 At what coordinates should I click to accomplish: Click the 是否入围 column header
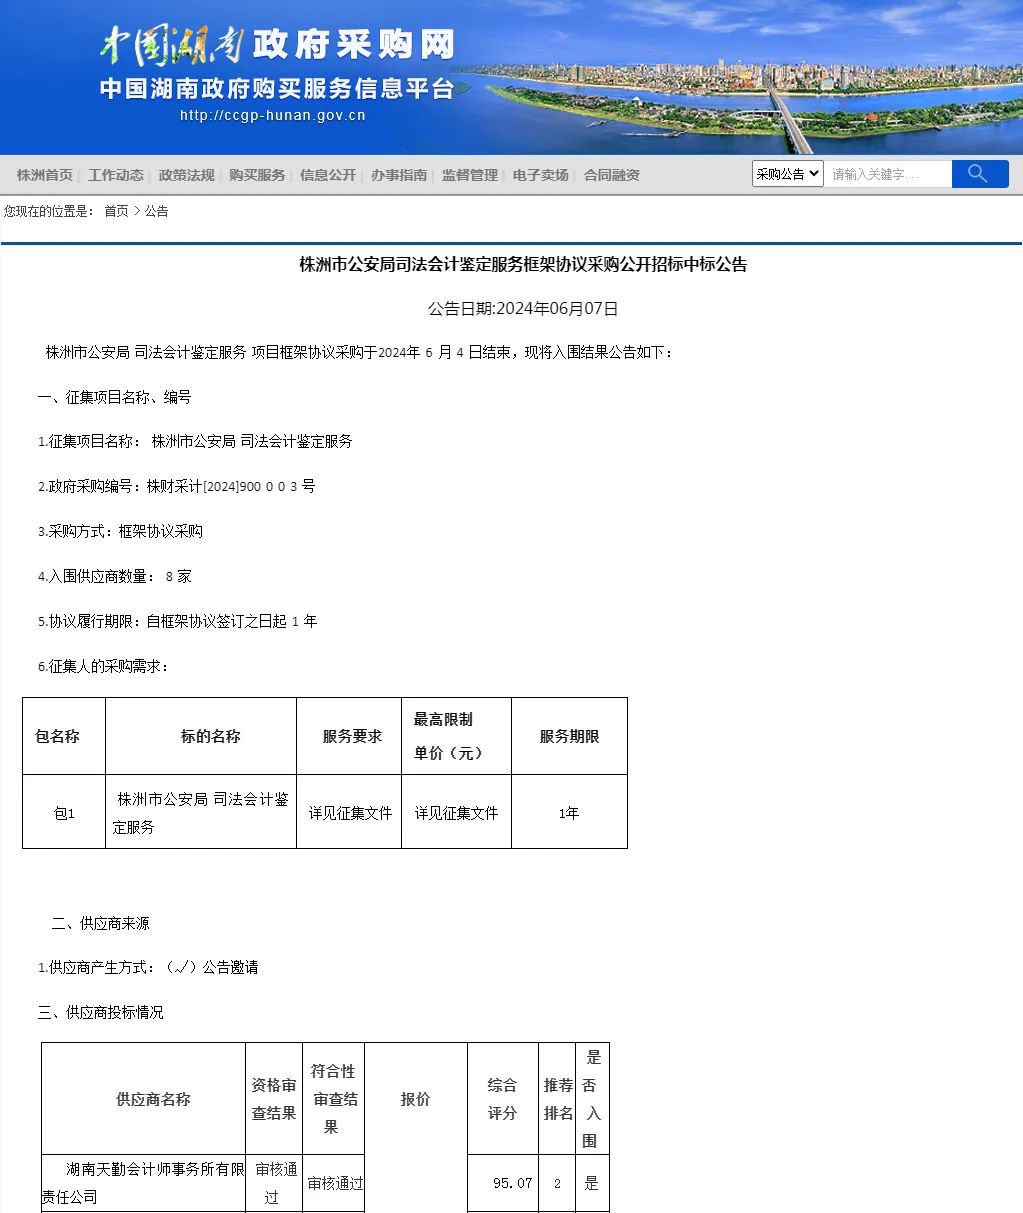tap(592, 1099)
